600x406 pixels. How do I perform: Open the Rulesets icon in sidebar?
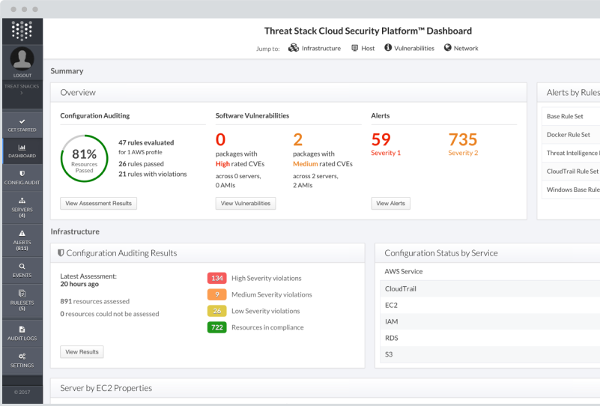(22, 300)
